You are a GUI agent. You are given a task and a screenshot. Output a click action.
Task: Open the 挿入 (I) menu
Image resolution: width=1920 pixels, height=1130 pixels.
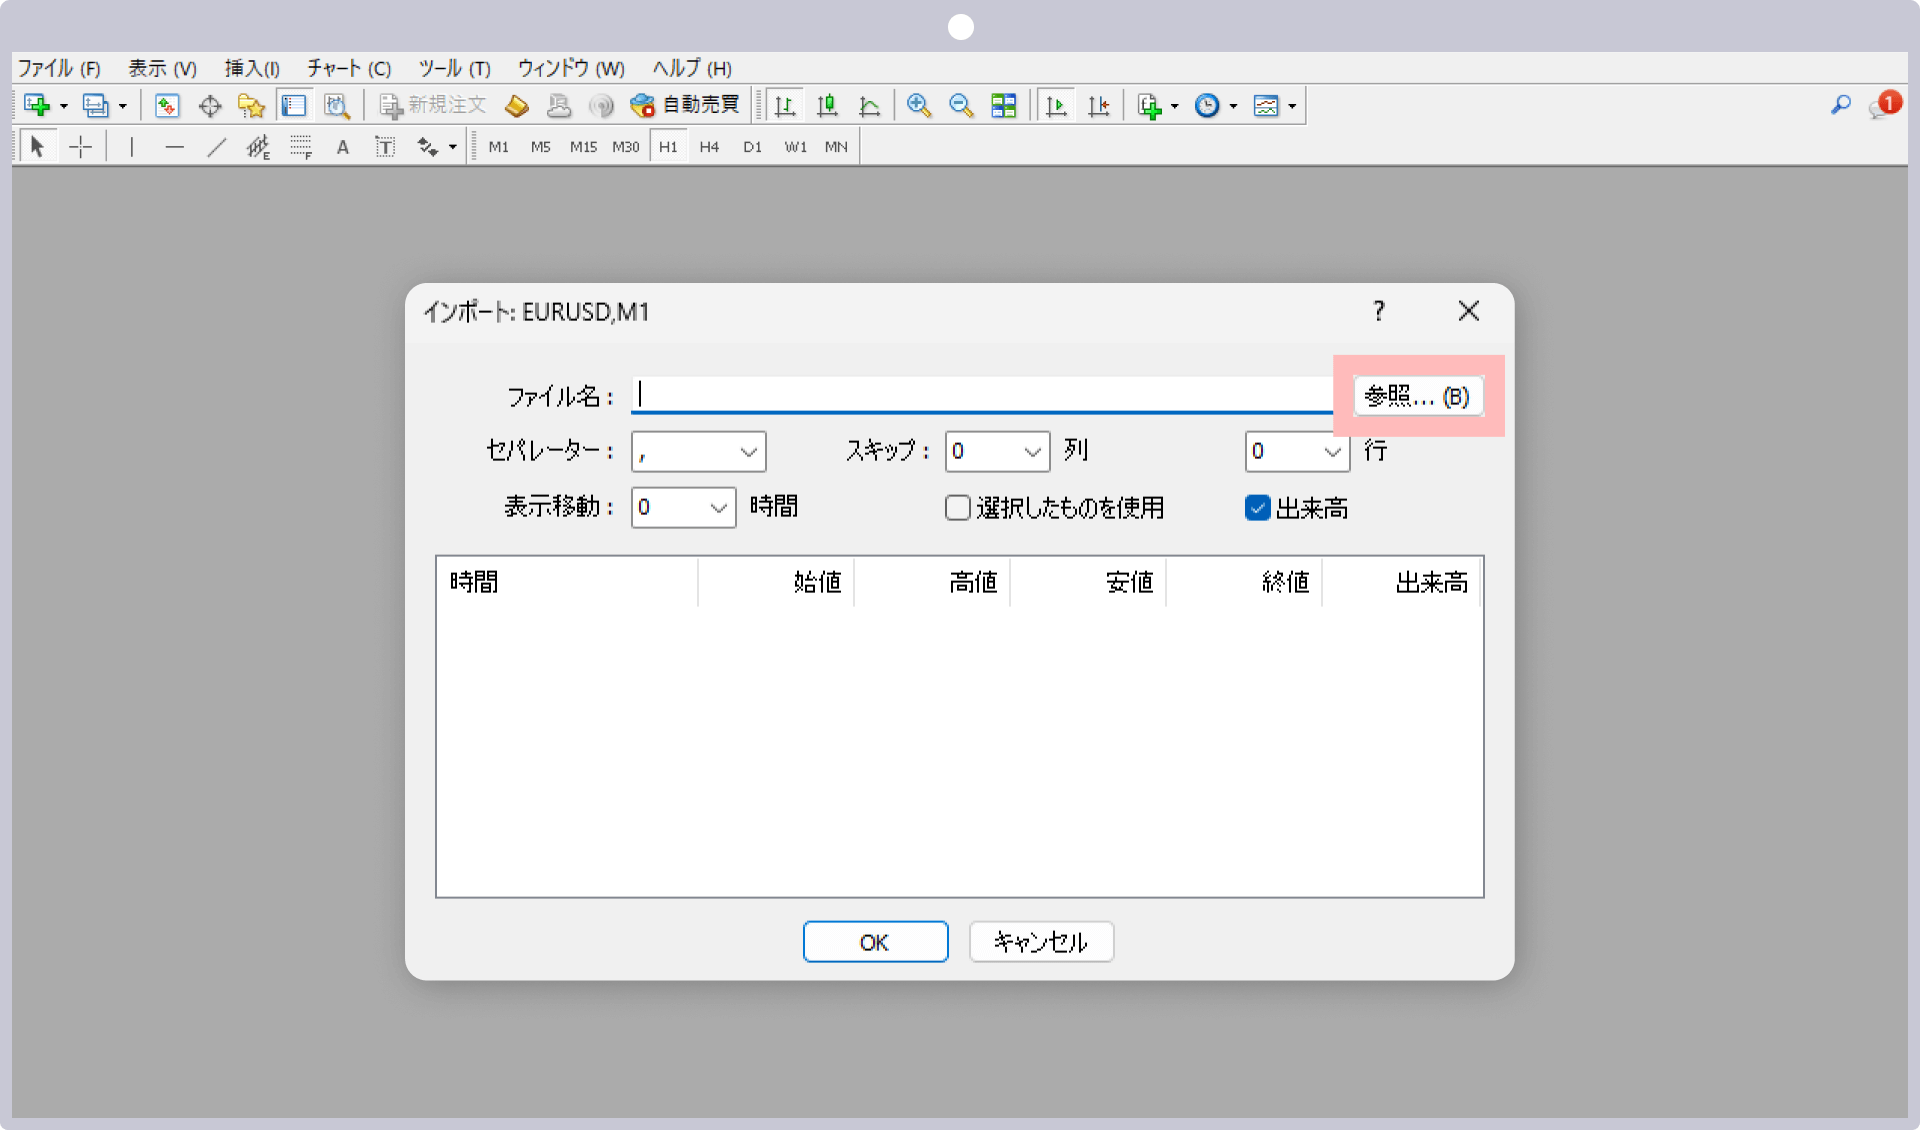point(251,68)
